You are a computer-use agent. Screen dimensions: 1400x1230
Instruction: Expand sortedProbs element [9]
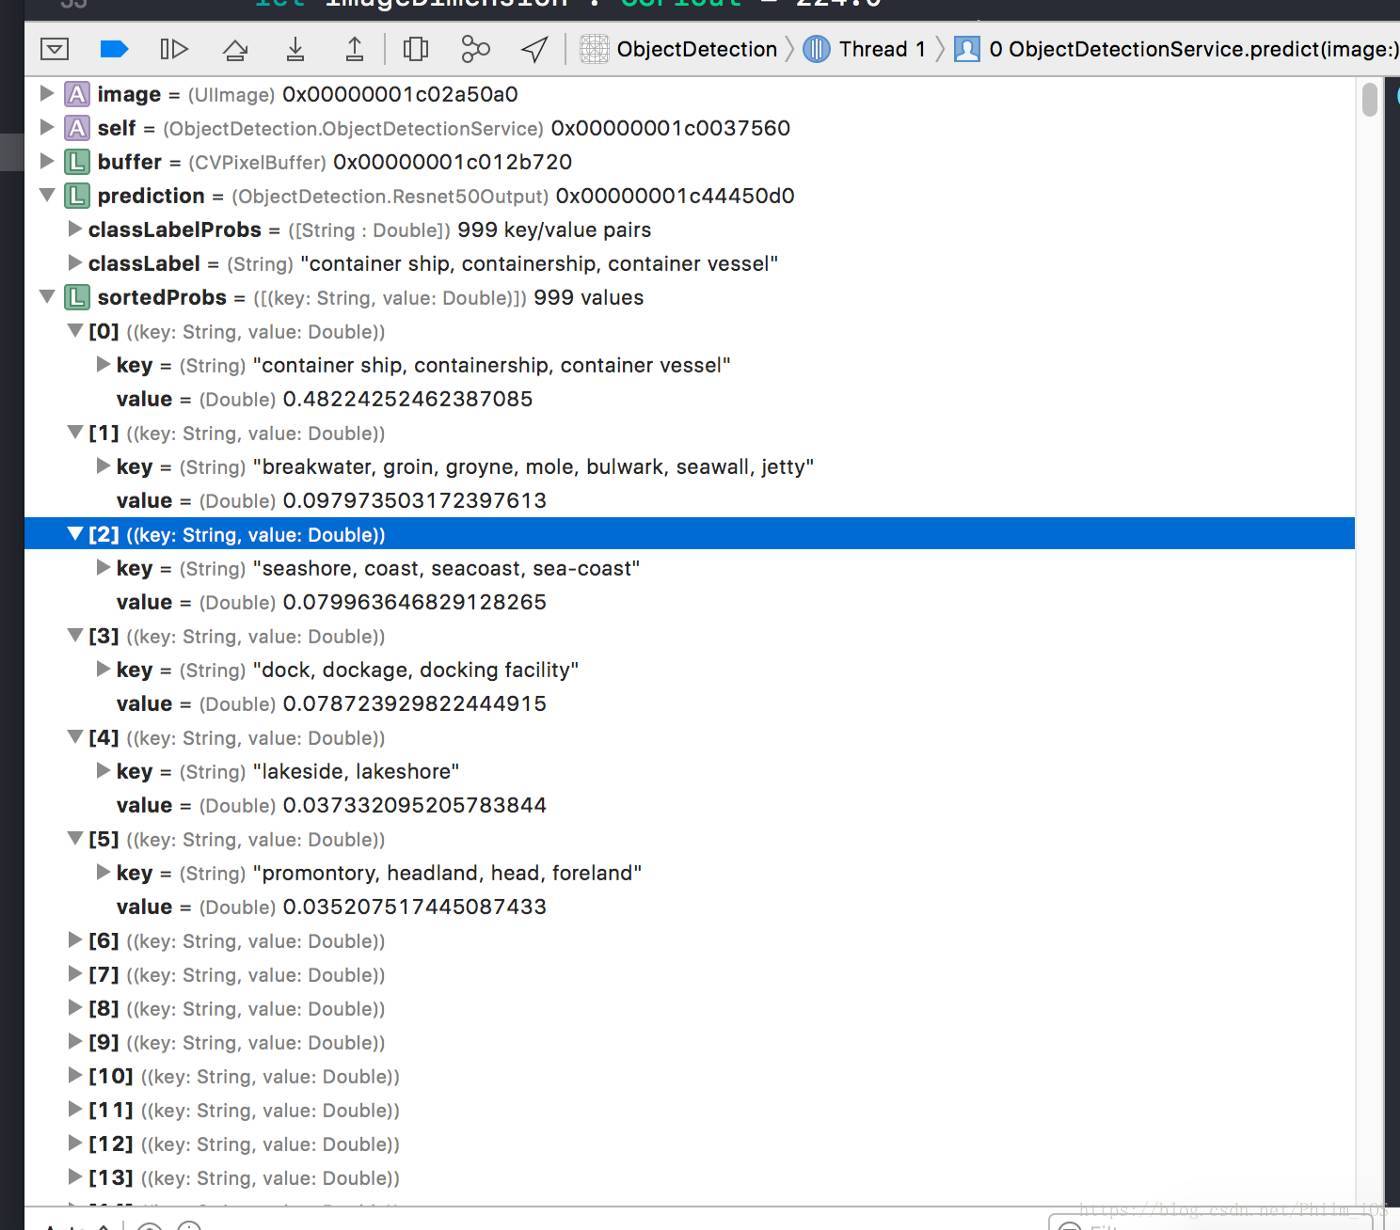[74, 1042]
